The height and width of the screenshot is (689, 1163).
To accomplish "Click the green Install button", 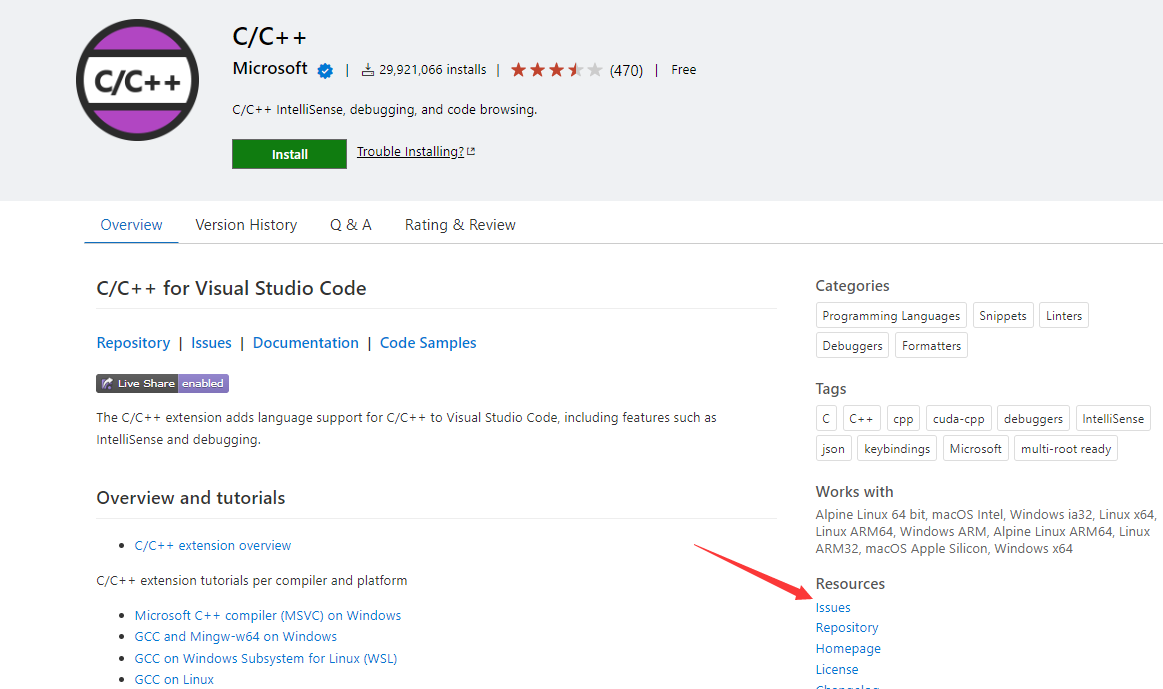I will 289,154.
